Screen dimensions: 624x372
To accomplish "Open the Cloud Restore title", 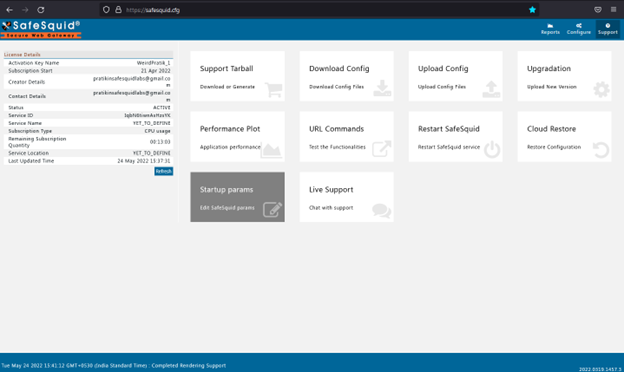I will [x=551, y=129].
